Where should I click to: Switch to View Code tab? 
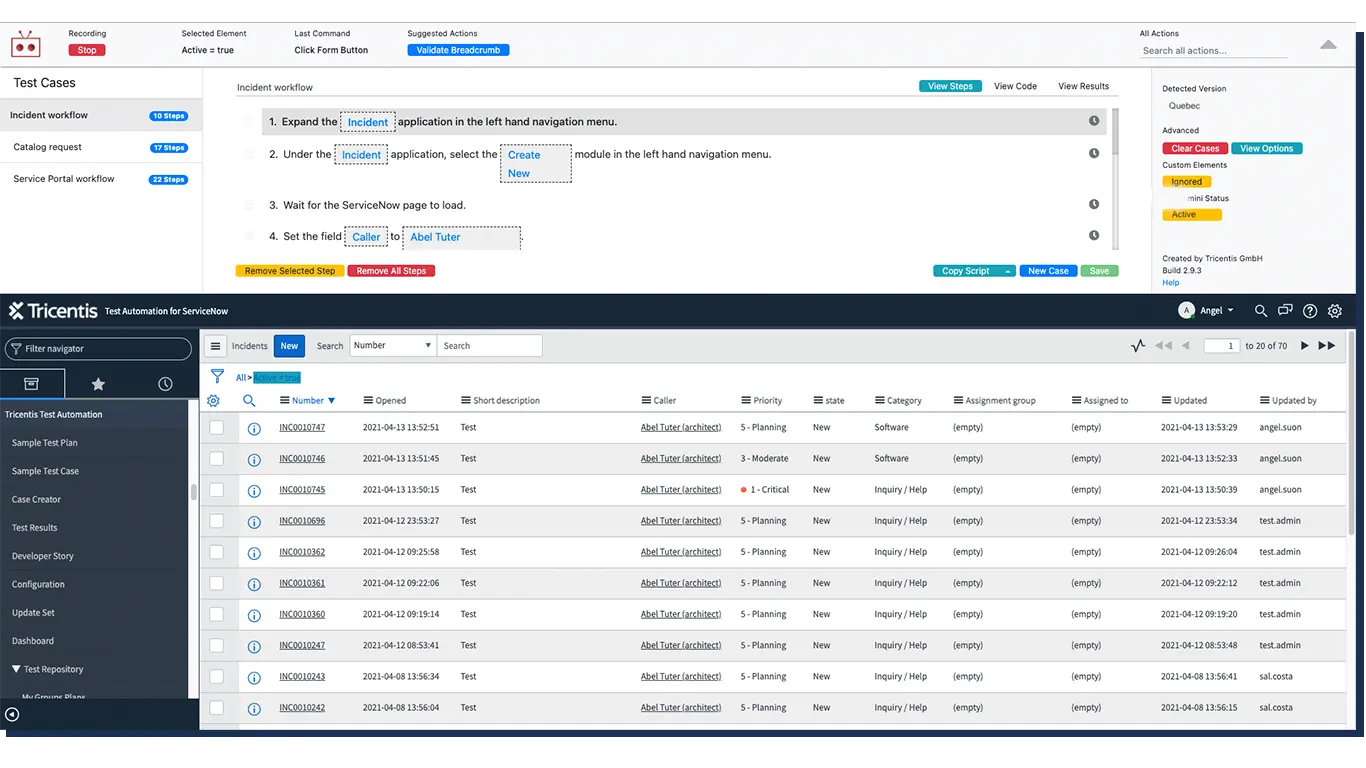pos(1015,86)
